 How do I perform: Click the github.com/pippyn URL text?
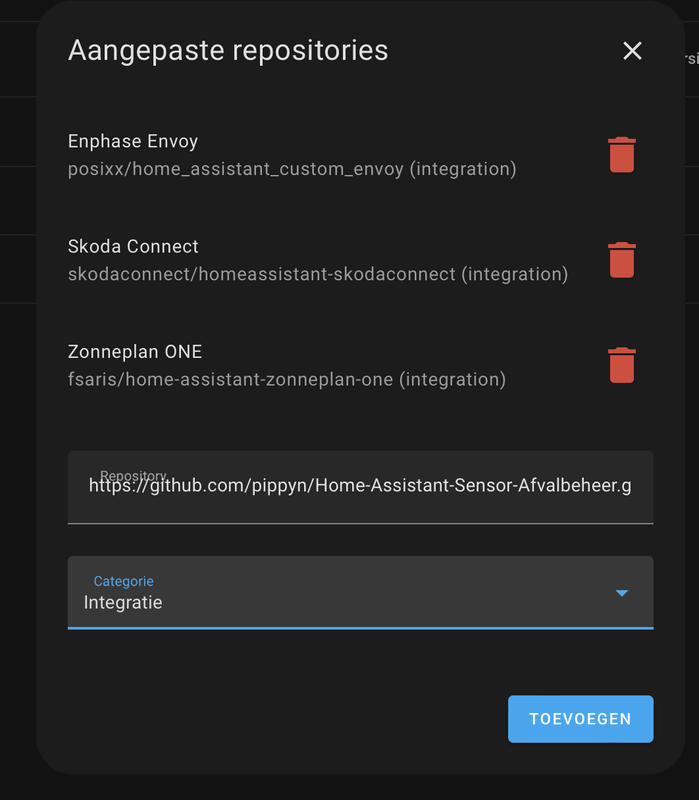tap(360, 486)
